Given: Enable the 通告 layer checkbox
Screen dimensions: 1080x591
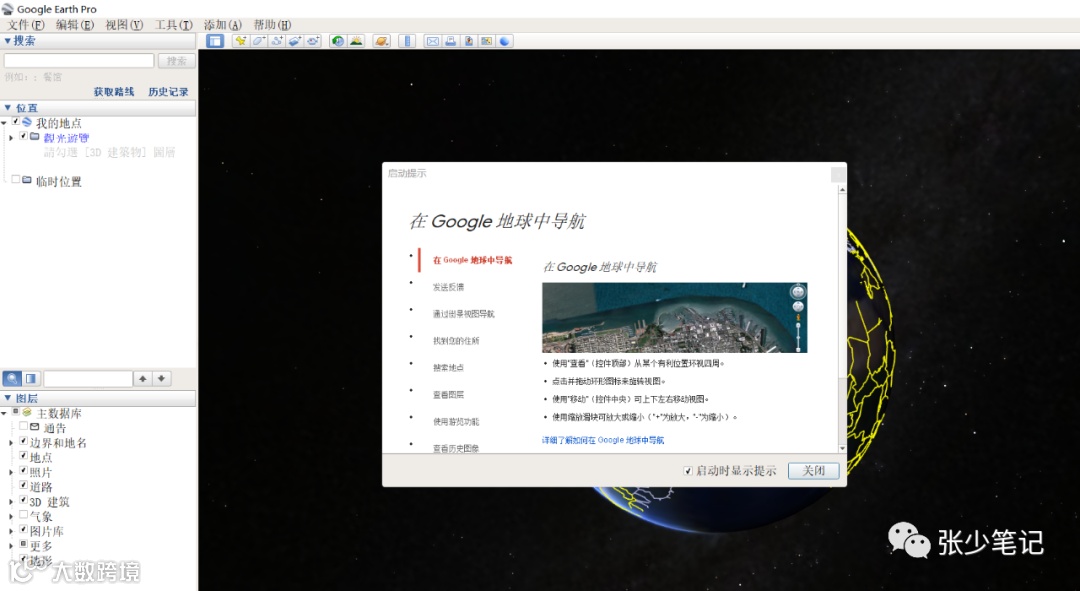Looking at the screenshot, I should pos(23,426).
